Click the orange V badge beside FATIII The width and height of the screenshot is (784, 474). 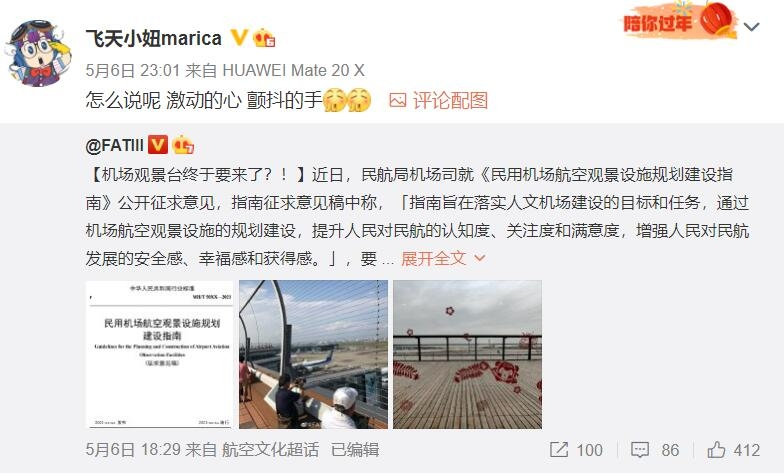point(158,145)
